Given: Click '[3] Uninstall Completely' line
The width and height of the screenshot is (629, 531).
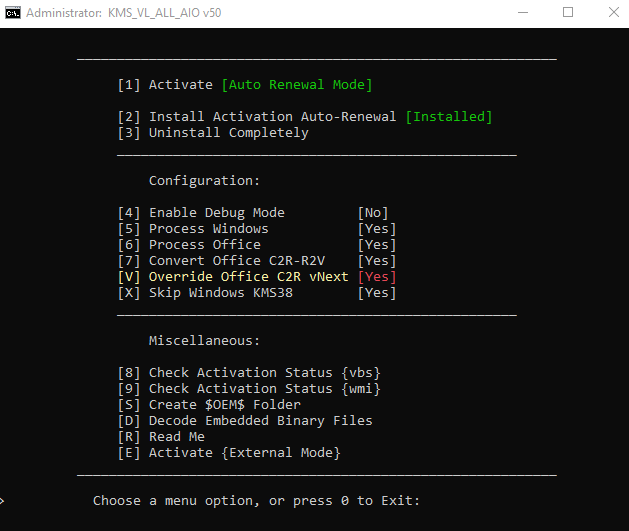Looking at the screenshot, I should click(213, 133).
